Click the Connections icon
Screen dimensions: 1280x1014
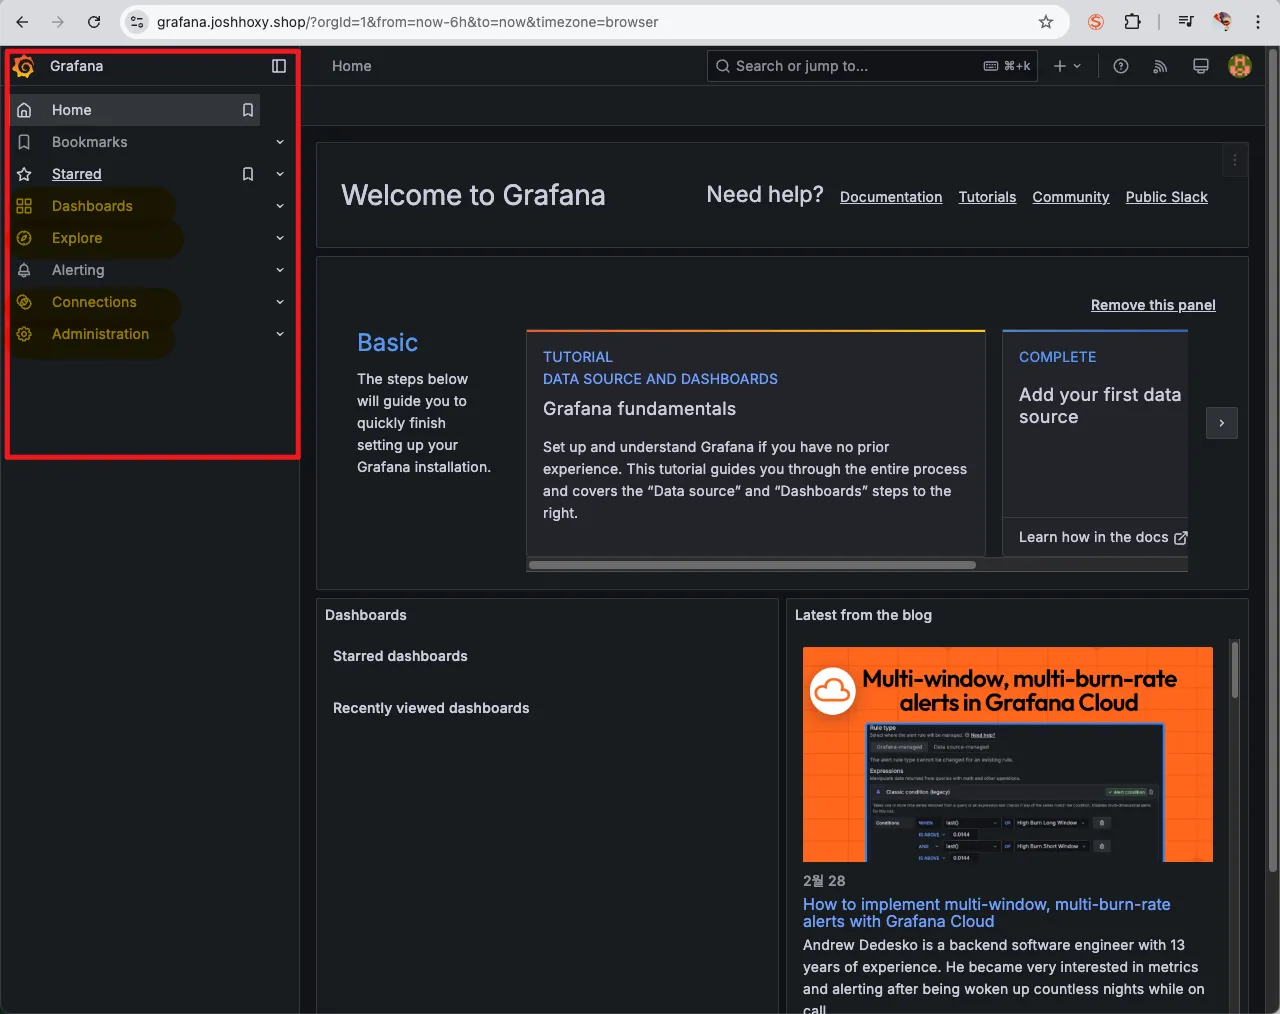tap(24, 302)
